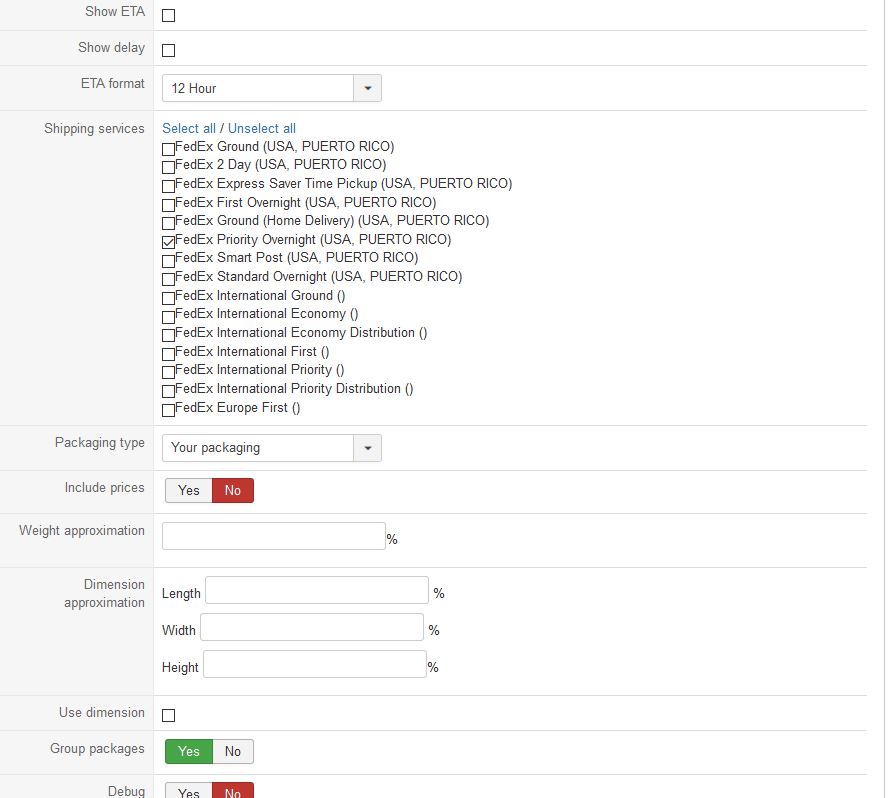Set Include prices to Yes
This screenshot has width=890, height=798.
(189, 490)
